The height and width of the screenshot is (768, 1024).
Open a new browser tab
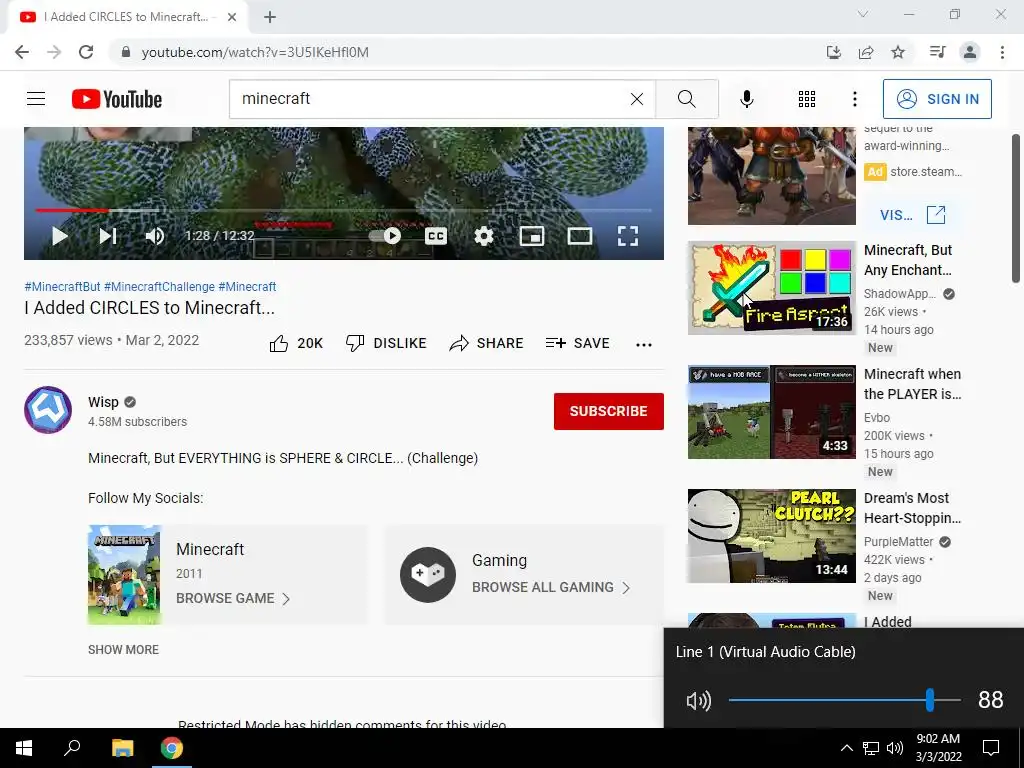(270, 17)
